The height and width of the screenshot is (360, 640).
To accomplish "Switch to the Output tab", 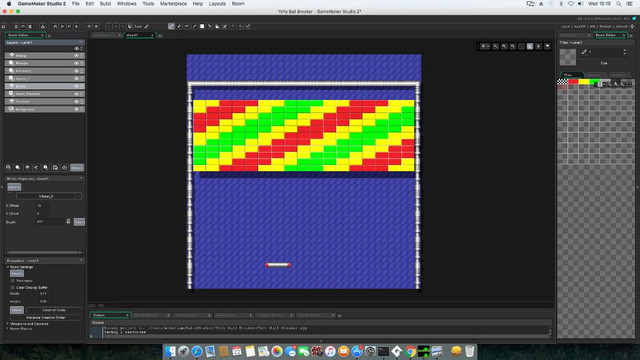I will click(109, 315).
